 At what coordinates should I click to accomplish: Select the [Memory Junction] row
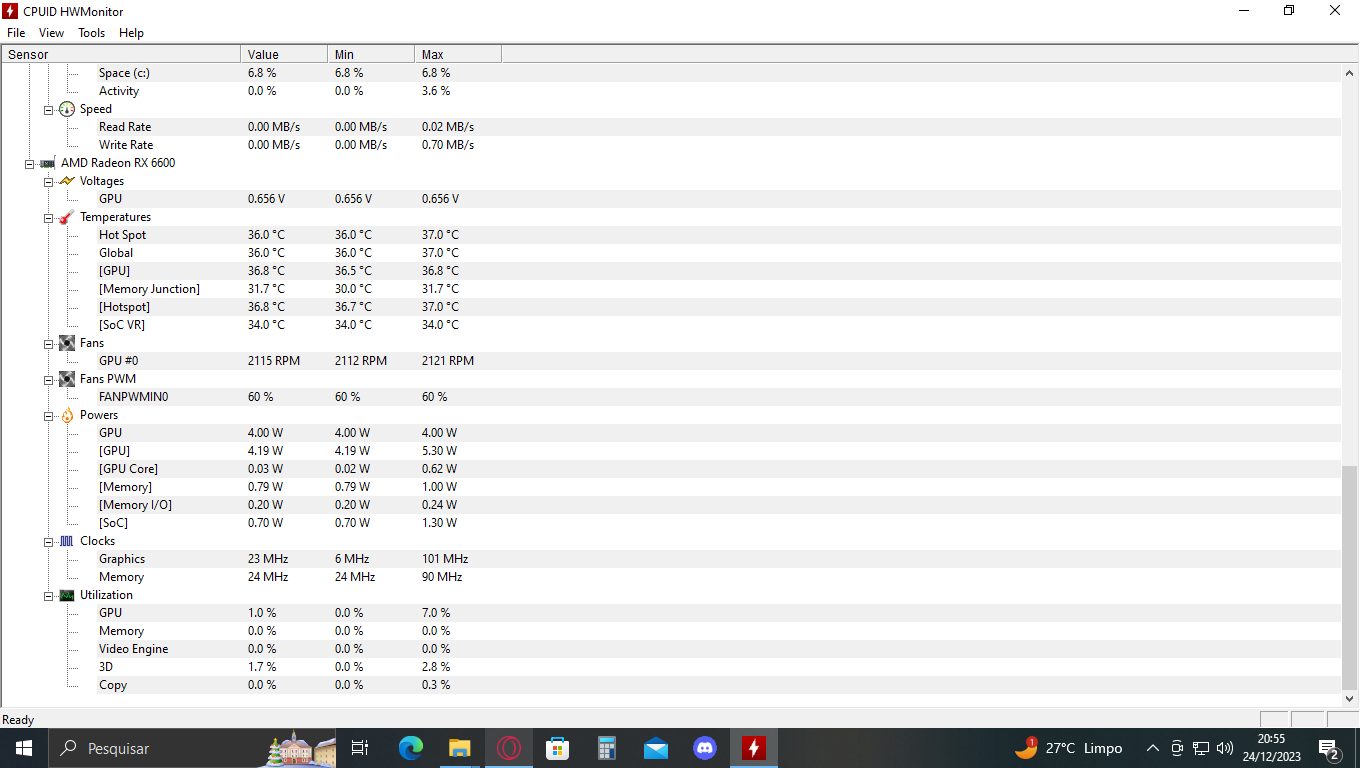671,289
